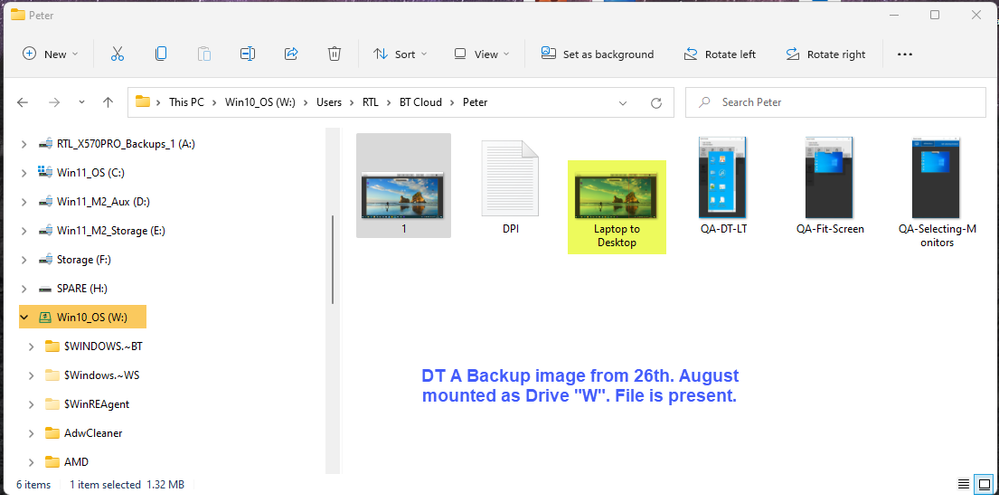Click Set as background button

point(597,54)
